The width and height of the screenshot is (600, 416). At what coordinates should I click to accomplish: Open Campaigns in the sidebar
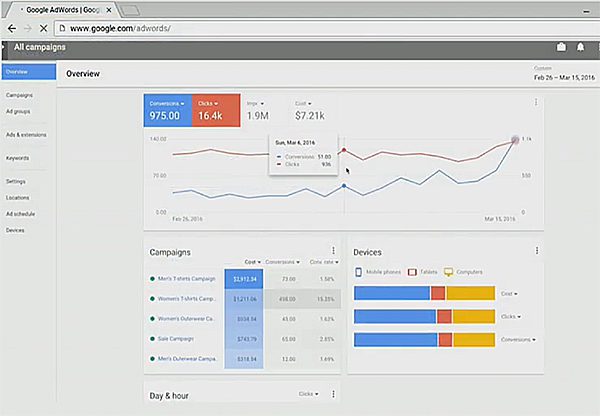(19, 95)
